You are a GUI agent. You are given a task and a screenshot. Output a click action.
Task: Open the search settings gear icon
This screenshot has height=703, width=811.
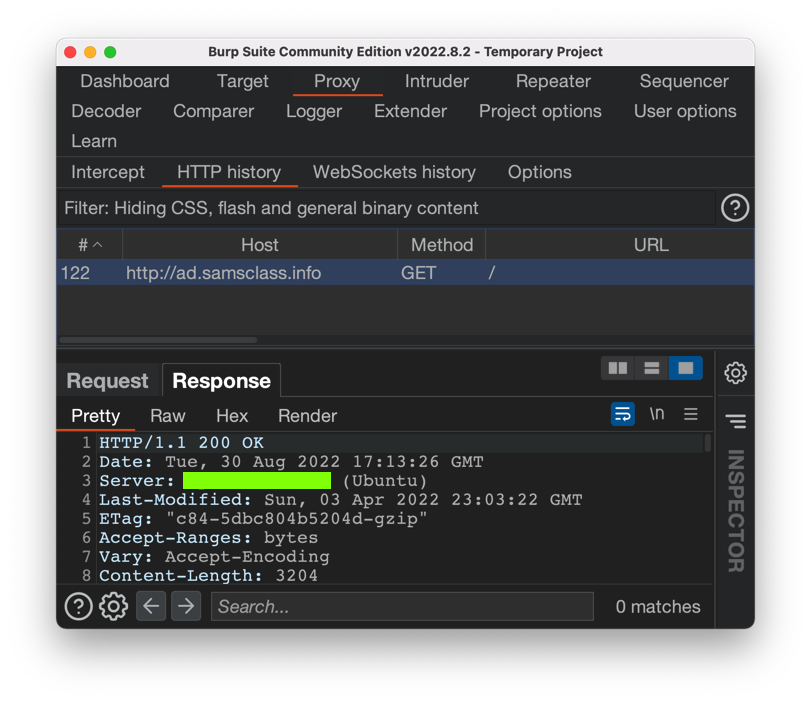tap(114, 606)
